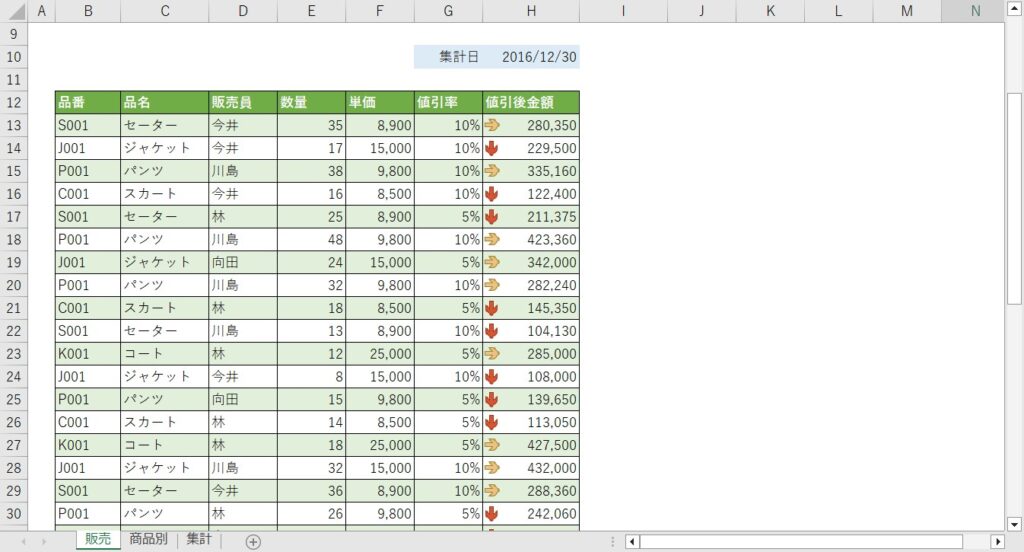This screenshot has width=1024, height=552.
Task: Select the 販売員 header cell
Action: [242, 102]
